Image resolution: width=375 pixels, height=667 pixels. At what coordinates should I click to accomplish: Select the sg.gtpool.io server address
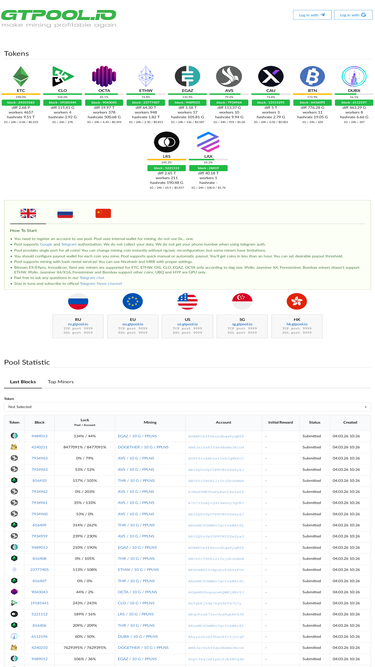point(242,324)
